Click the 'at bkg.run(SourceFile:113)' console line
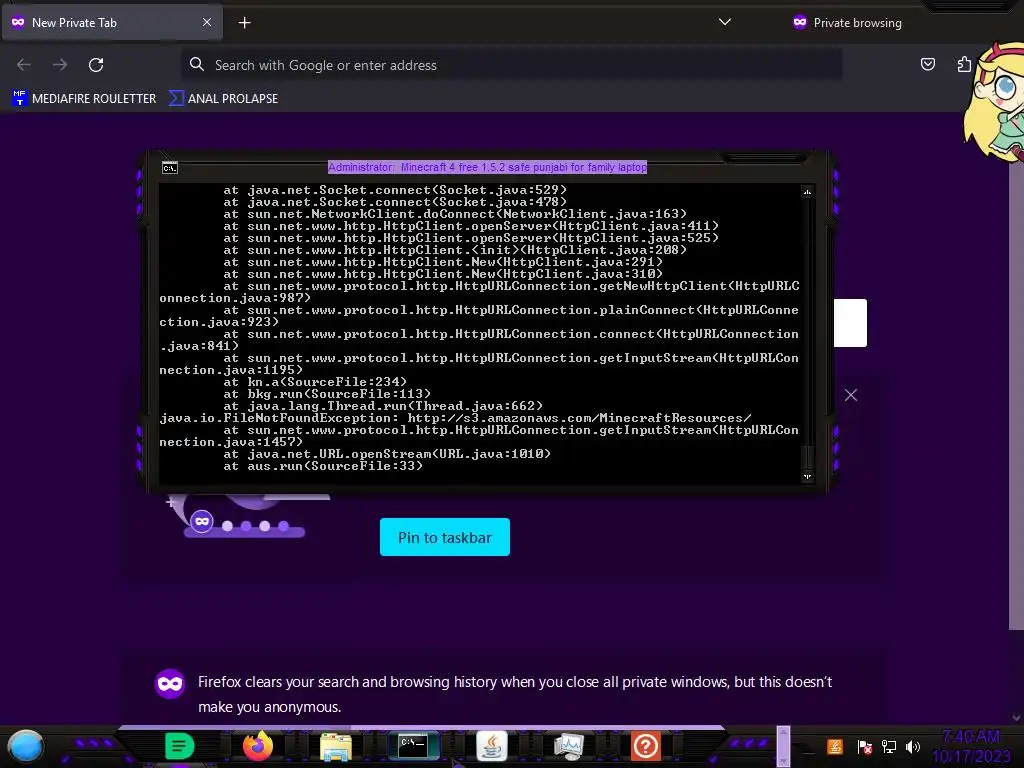This screenshot has height=768, width=1024. click(327, 394)
